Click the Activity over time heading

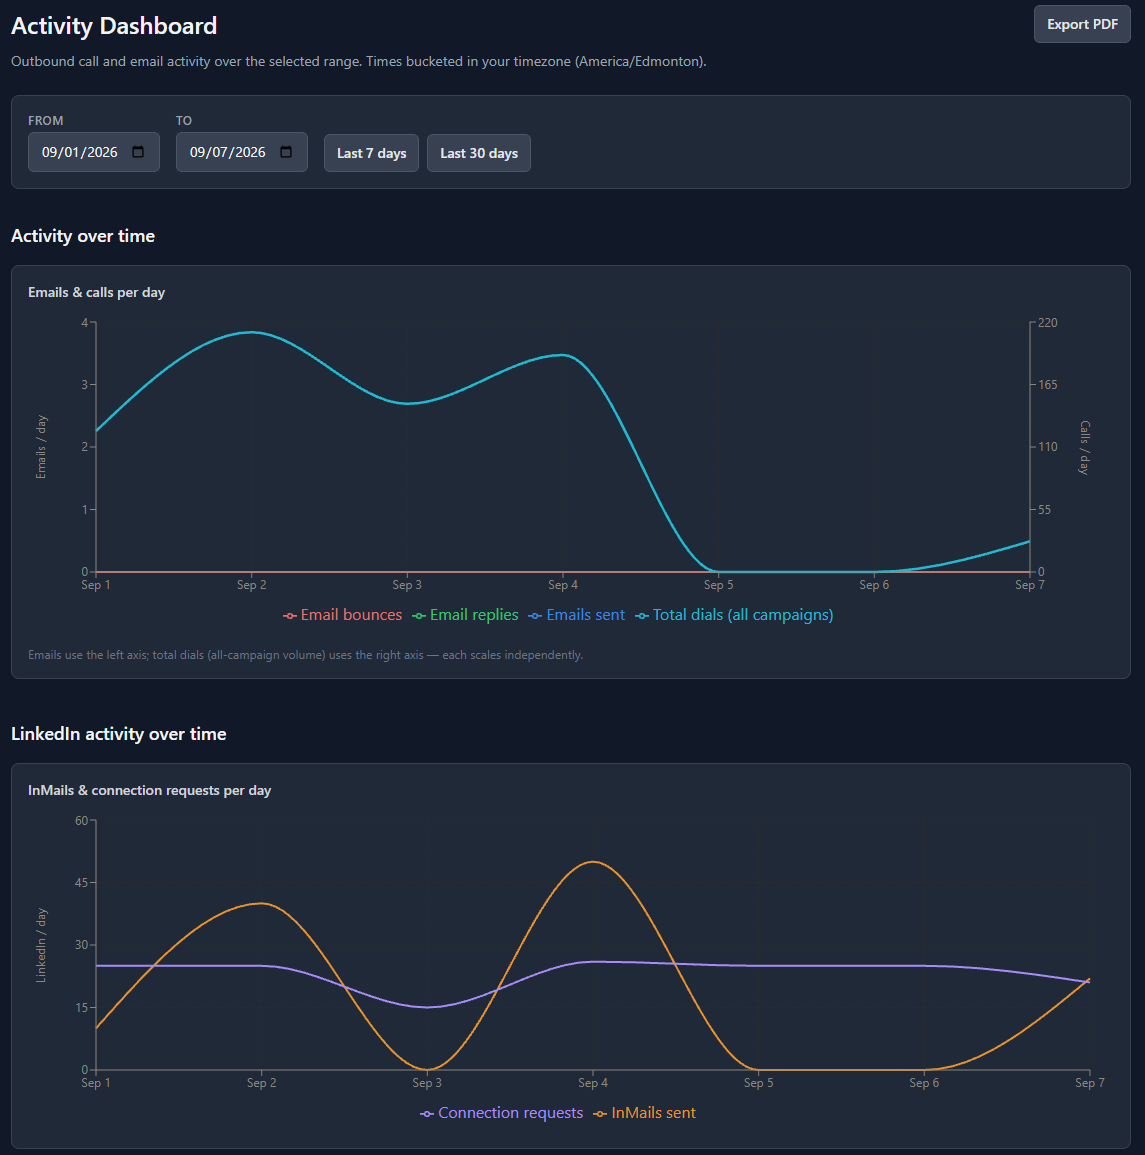coord(83,236)
